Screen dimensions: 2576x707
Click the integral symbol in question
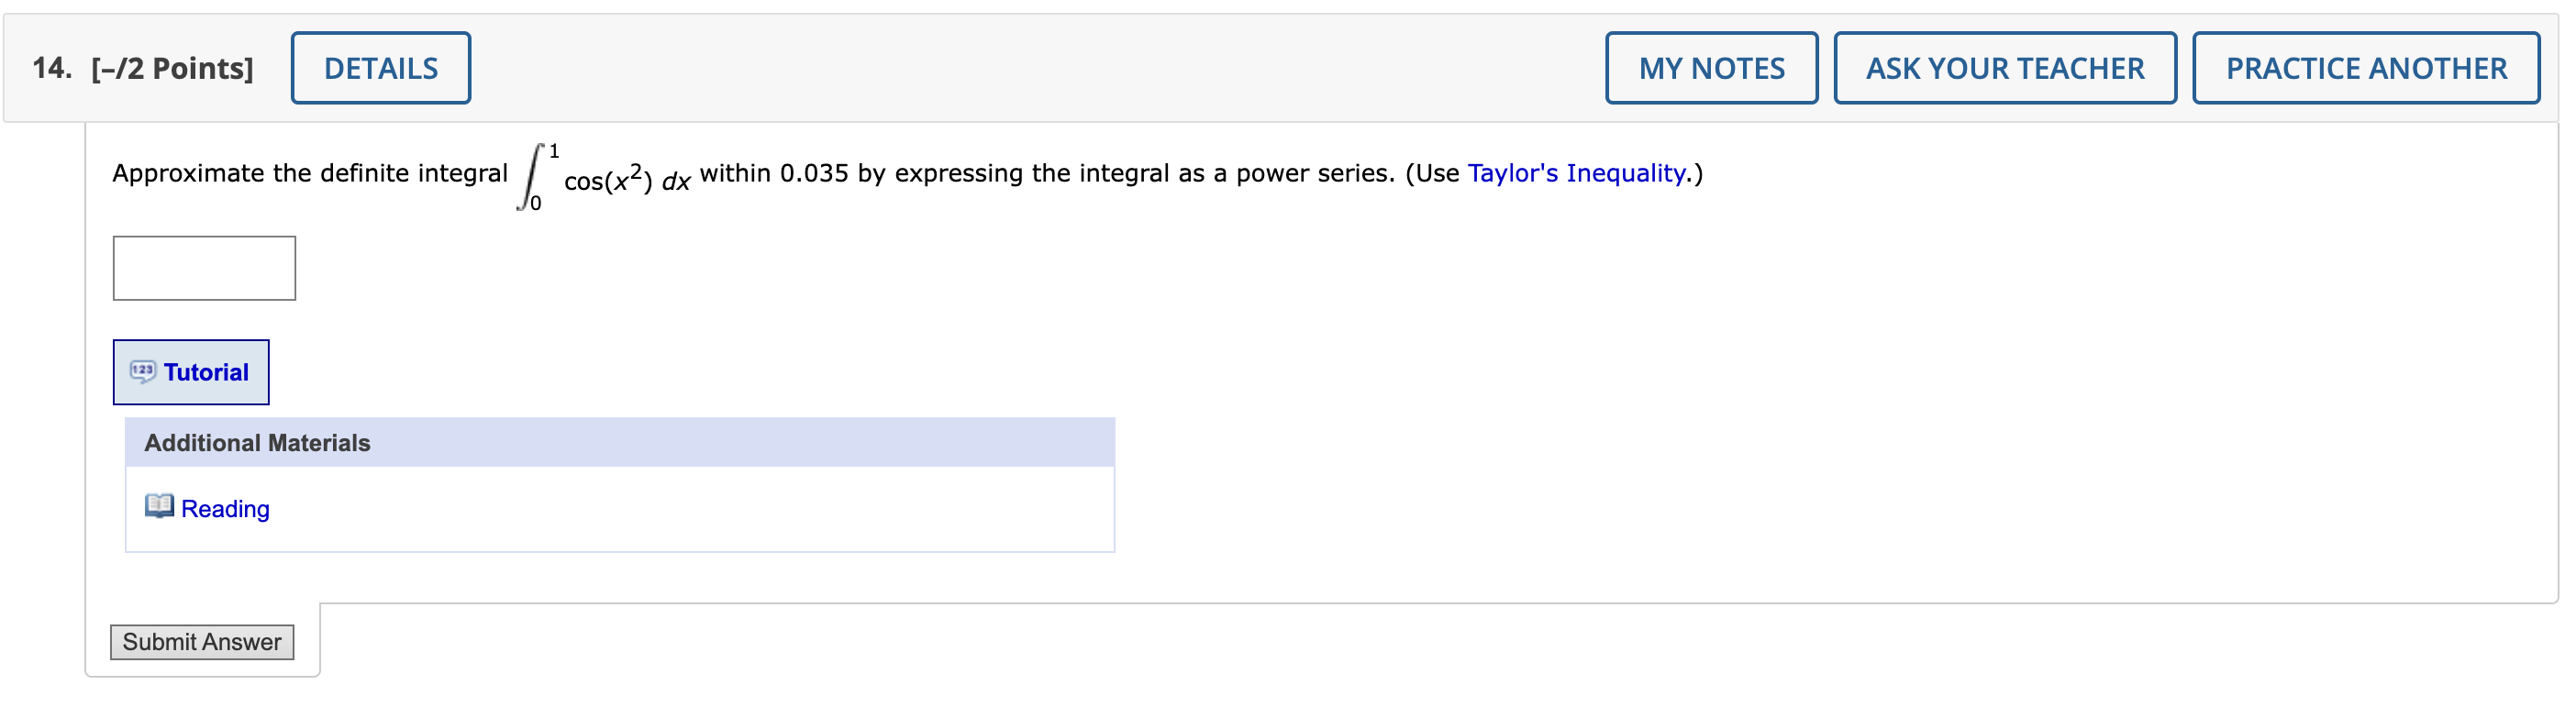(532, 177)
